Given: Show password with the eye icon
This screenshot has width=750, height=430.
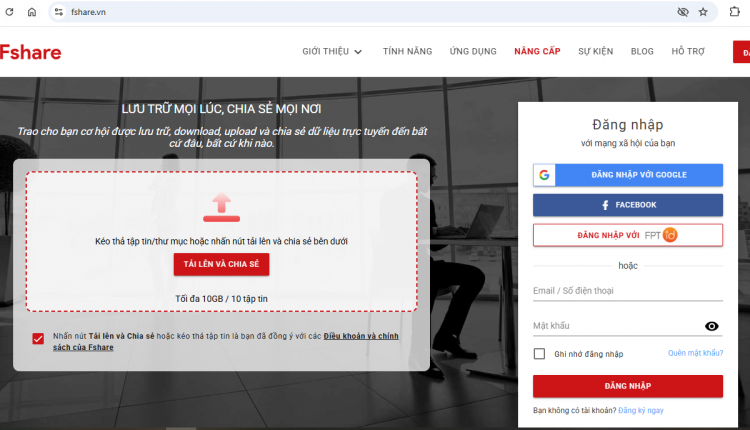Looking at the screenshot, I should pyautogui.click(x=712, y=326).
